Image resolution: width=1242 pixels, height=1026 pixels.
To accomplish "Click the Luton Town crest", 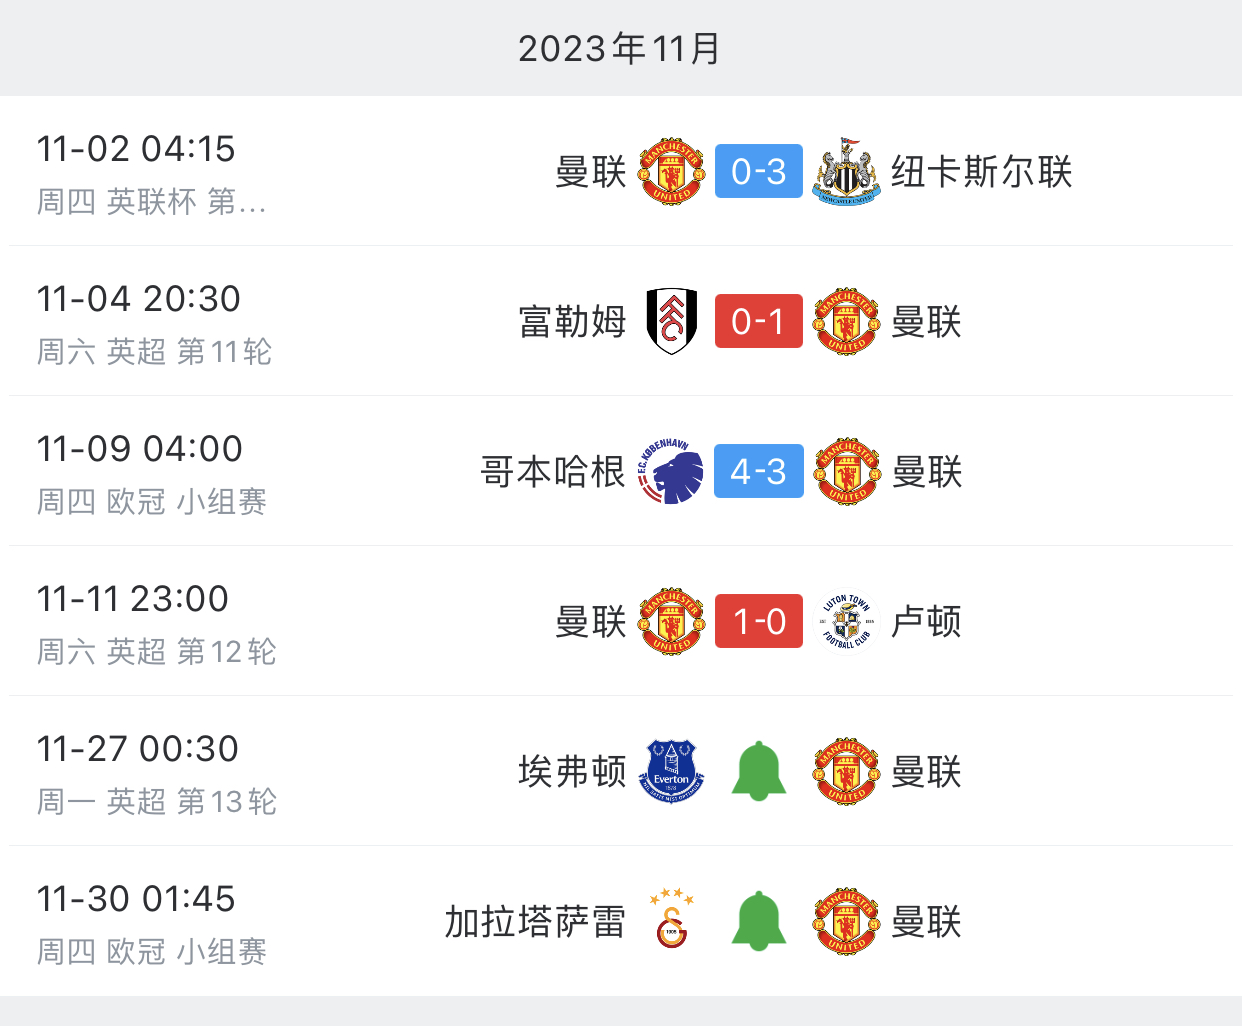I will click(x=846, y=621).
